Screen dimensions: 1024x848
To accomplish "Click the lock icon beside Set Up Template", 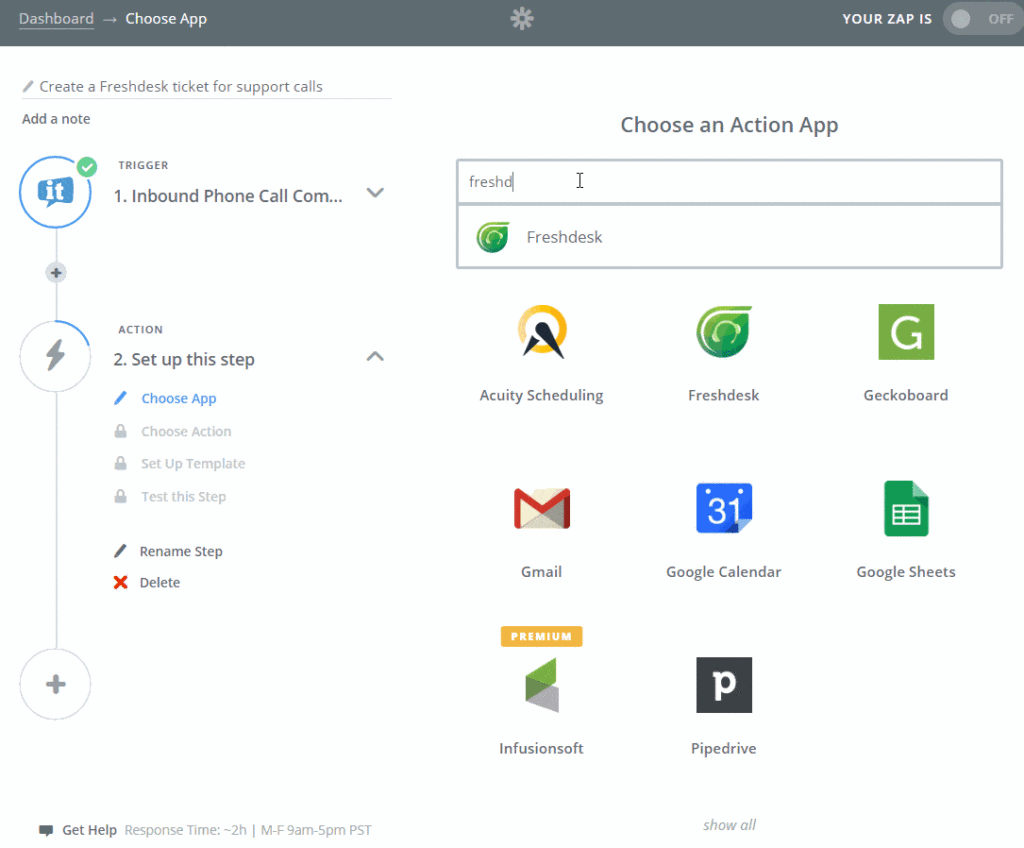I will [120, 463].
